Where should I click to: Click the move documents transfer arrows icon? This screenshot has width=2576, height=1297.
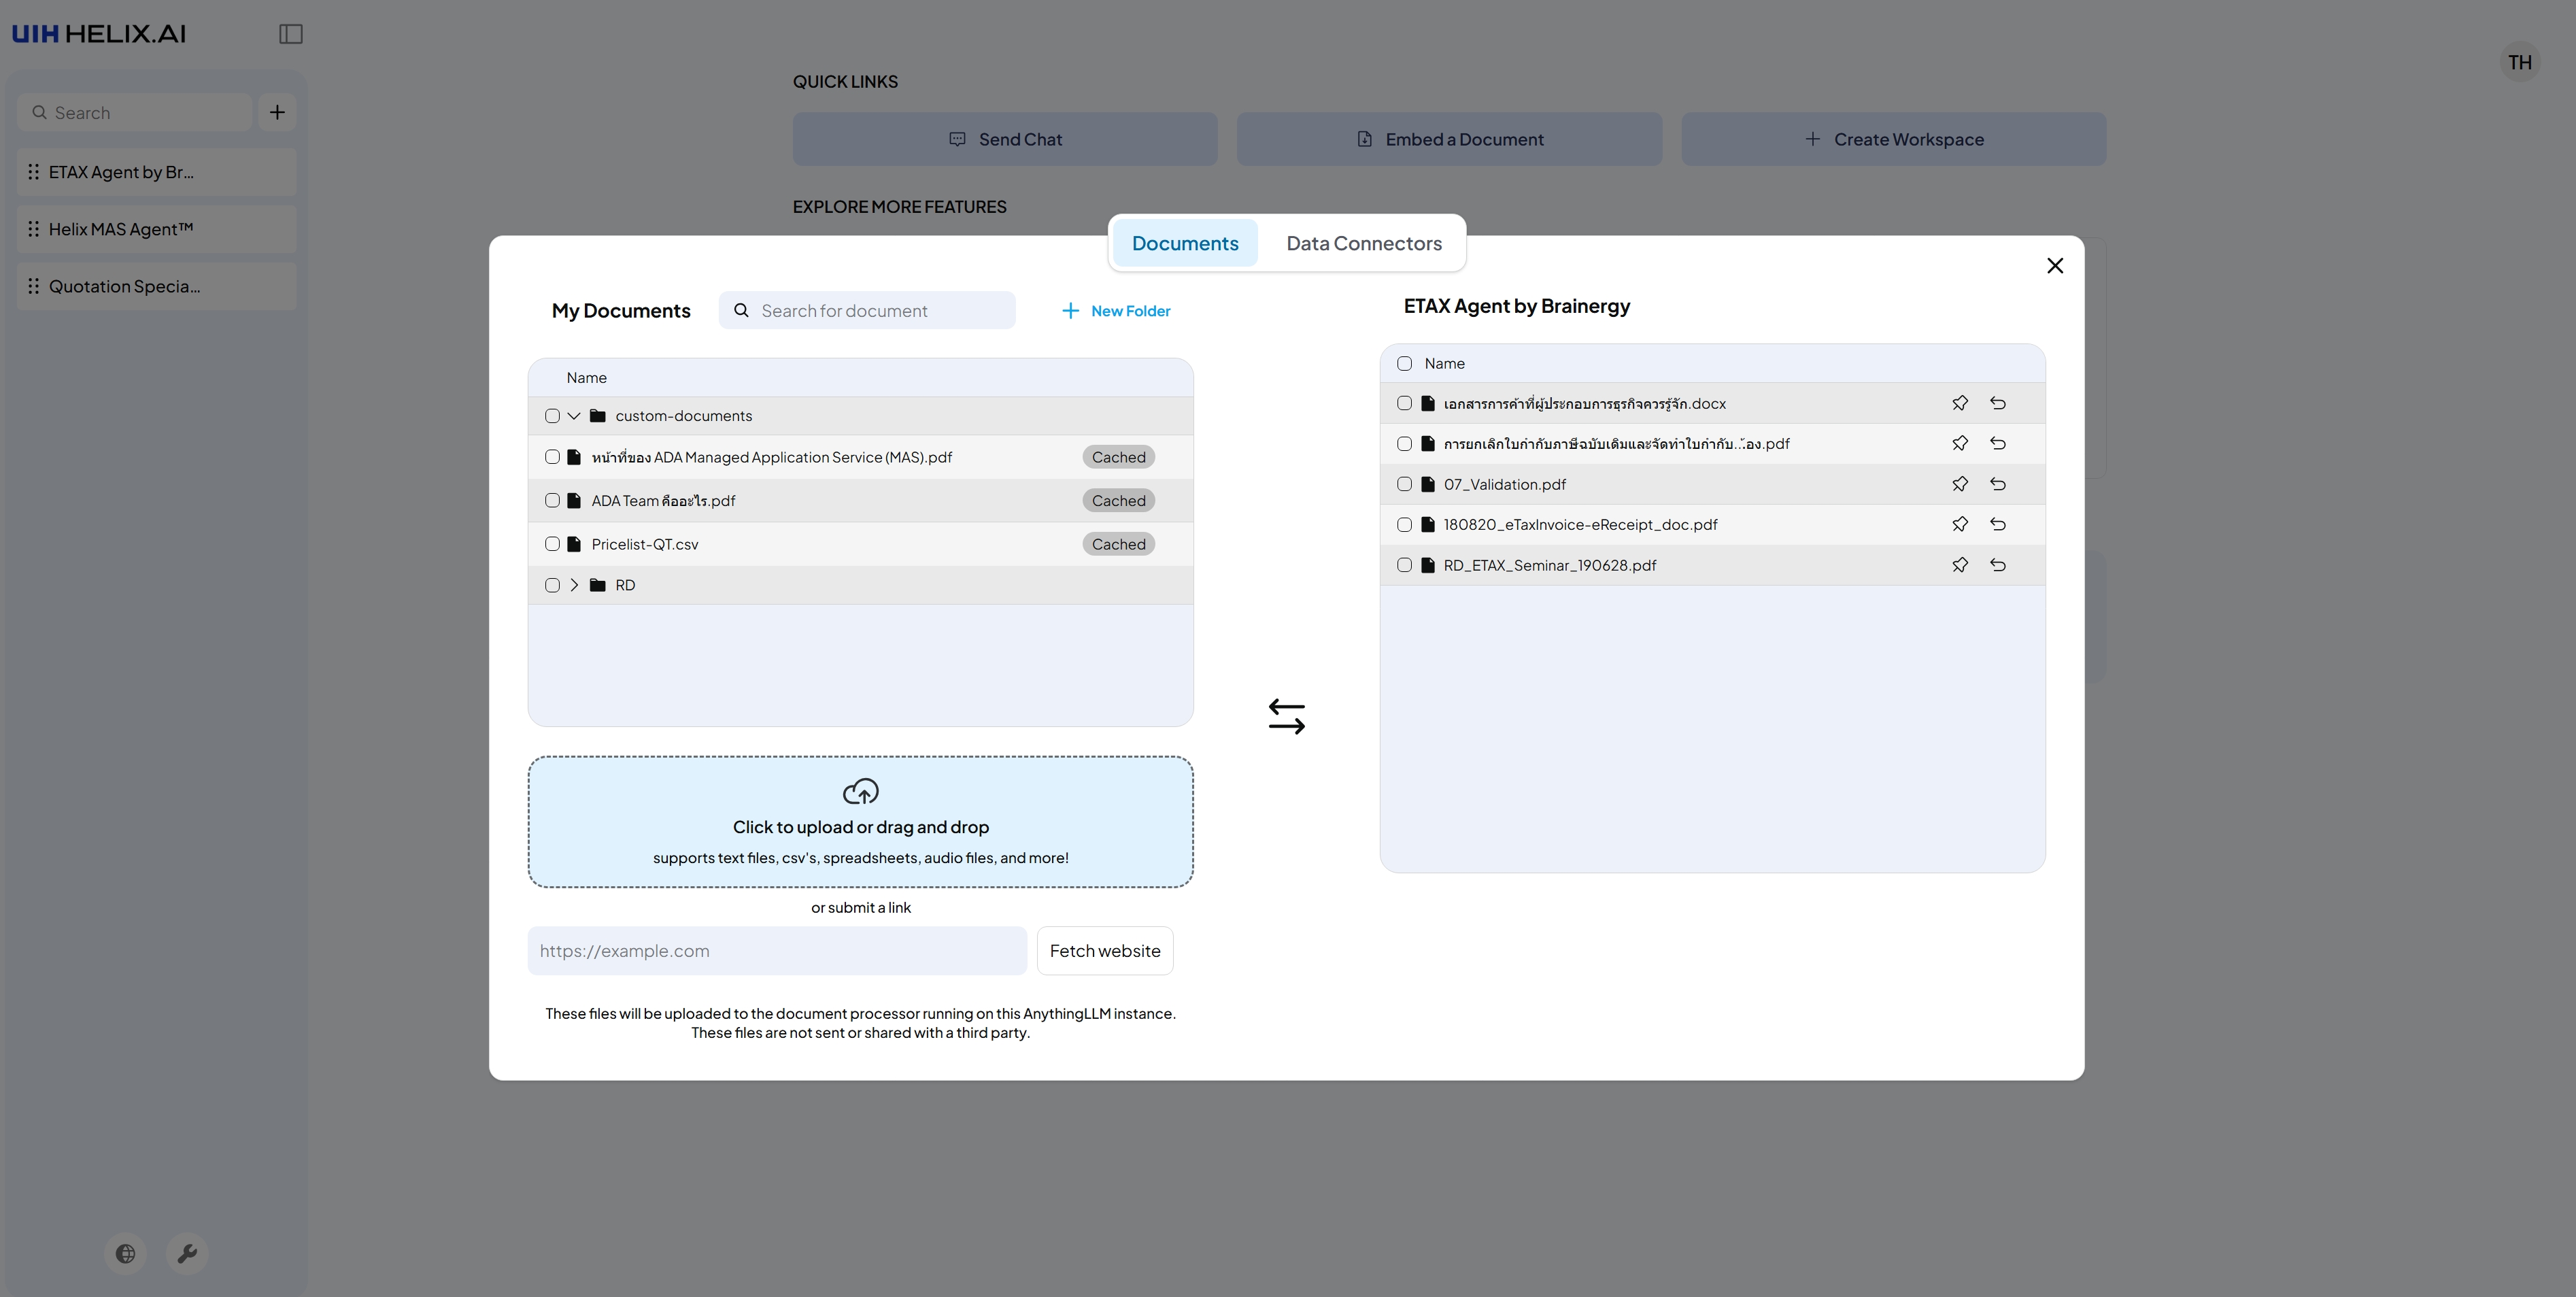click(x=1286, y=716)
